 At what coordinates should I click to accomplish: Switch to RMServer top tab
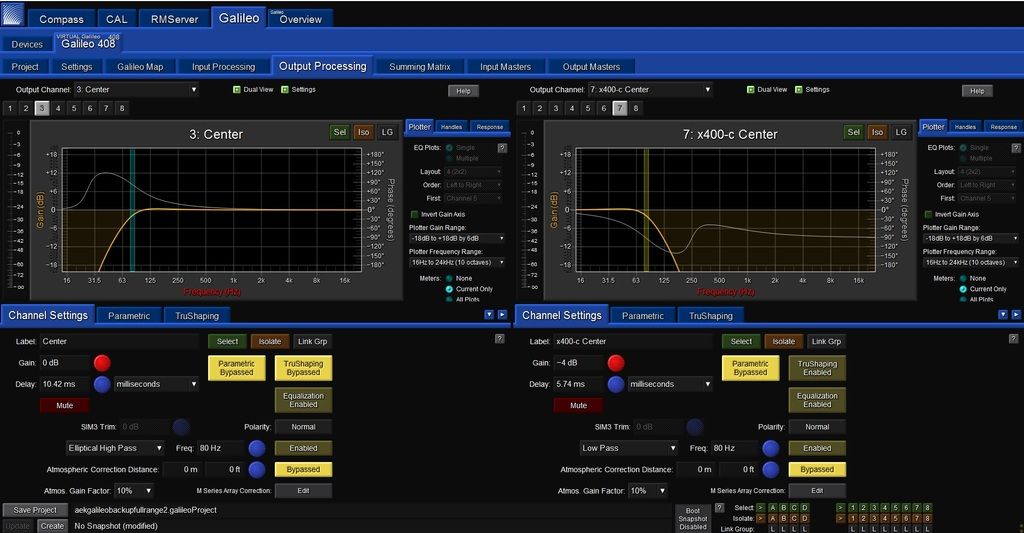pyautogui.click(x=174, y=19)
